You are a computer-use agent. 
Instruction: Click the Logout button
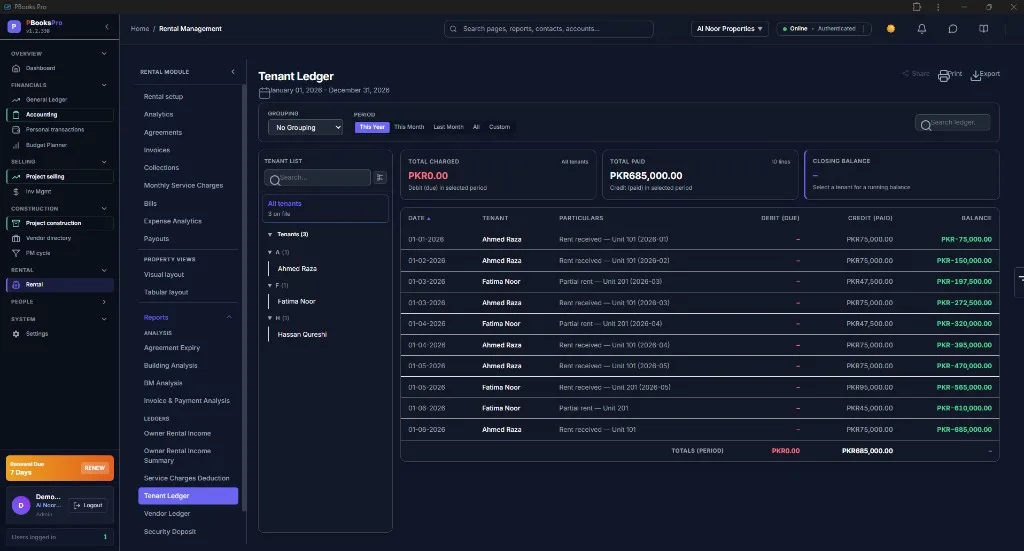click(88, 505)
